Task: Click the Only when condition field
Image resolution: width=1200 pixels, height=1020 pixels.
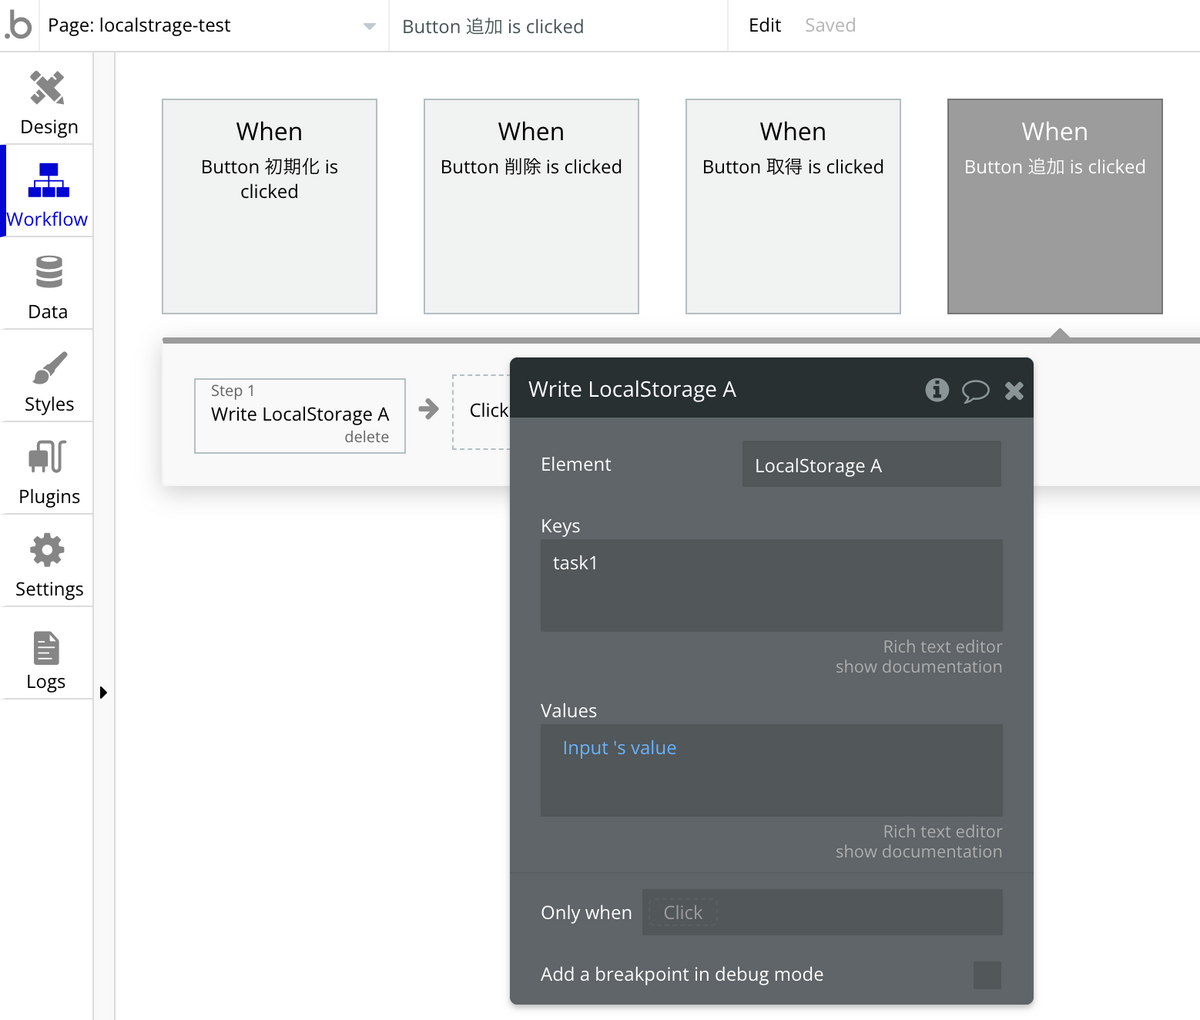Action: tap(822, 912)
